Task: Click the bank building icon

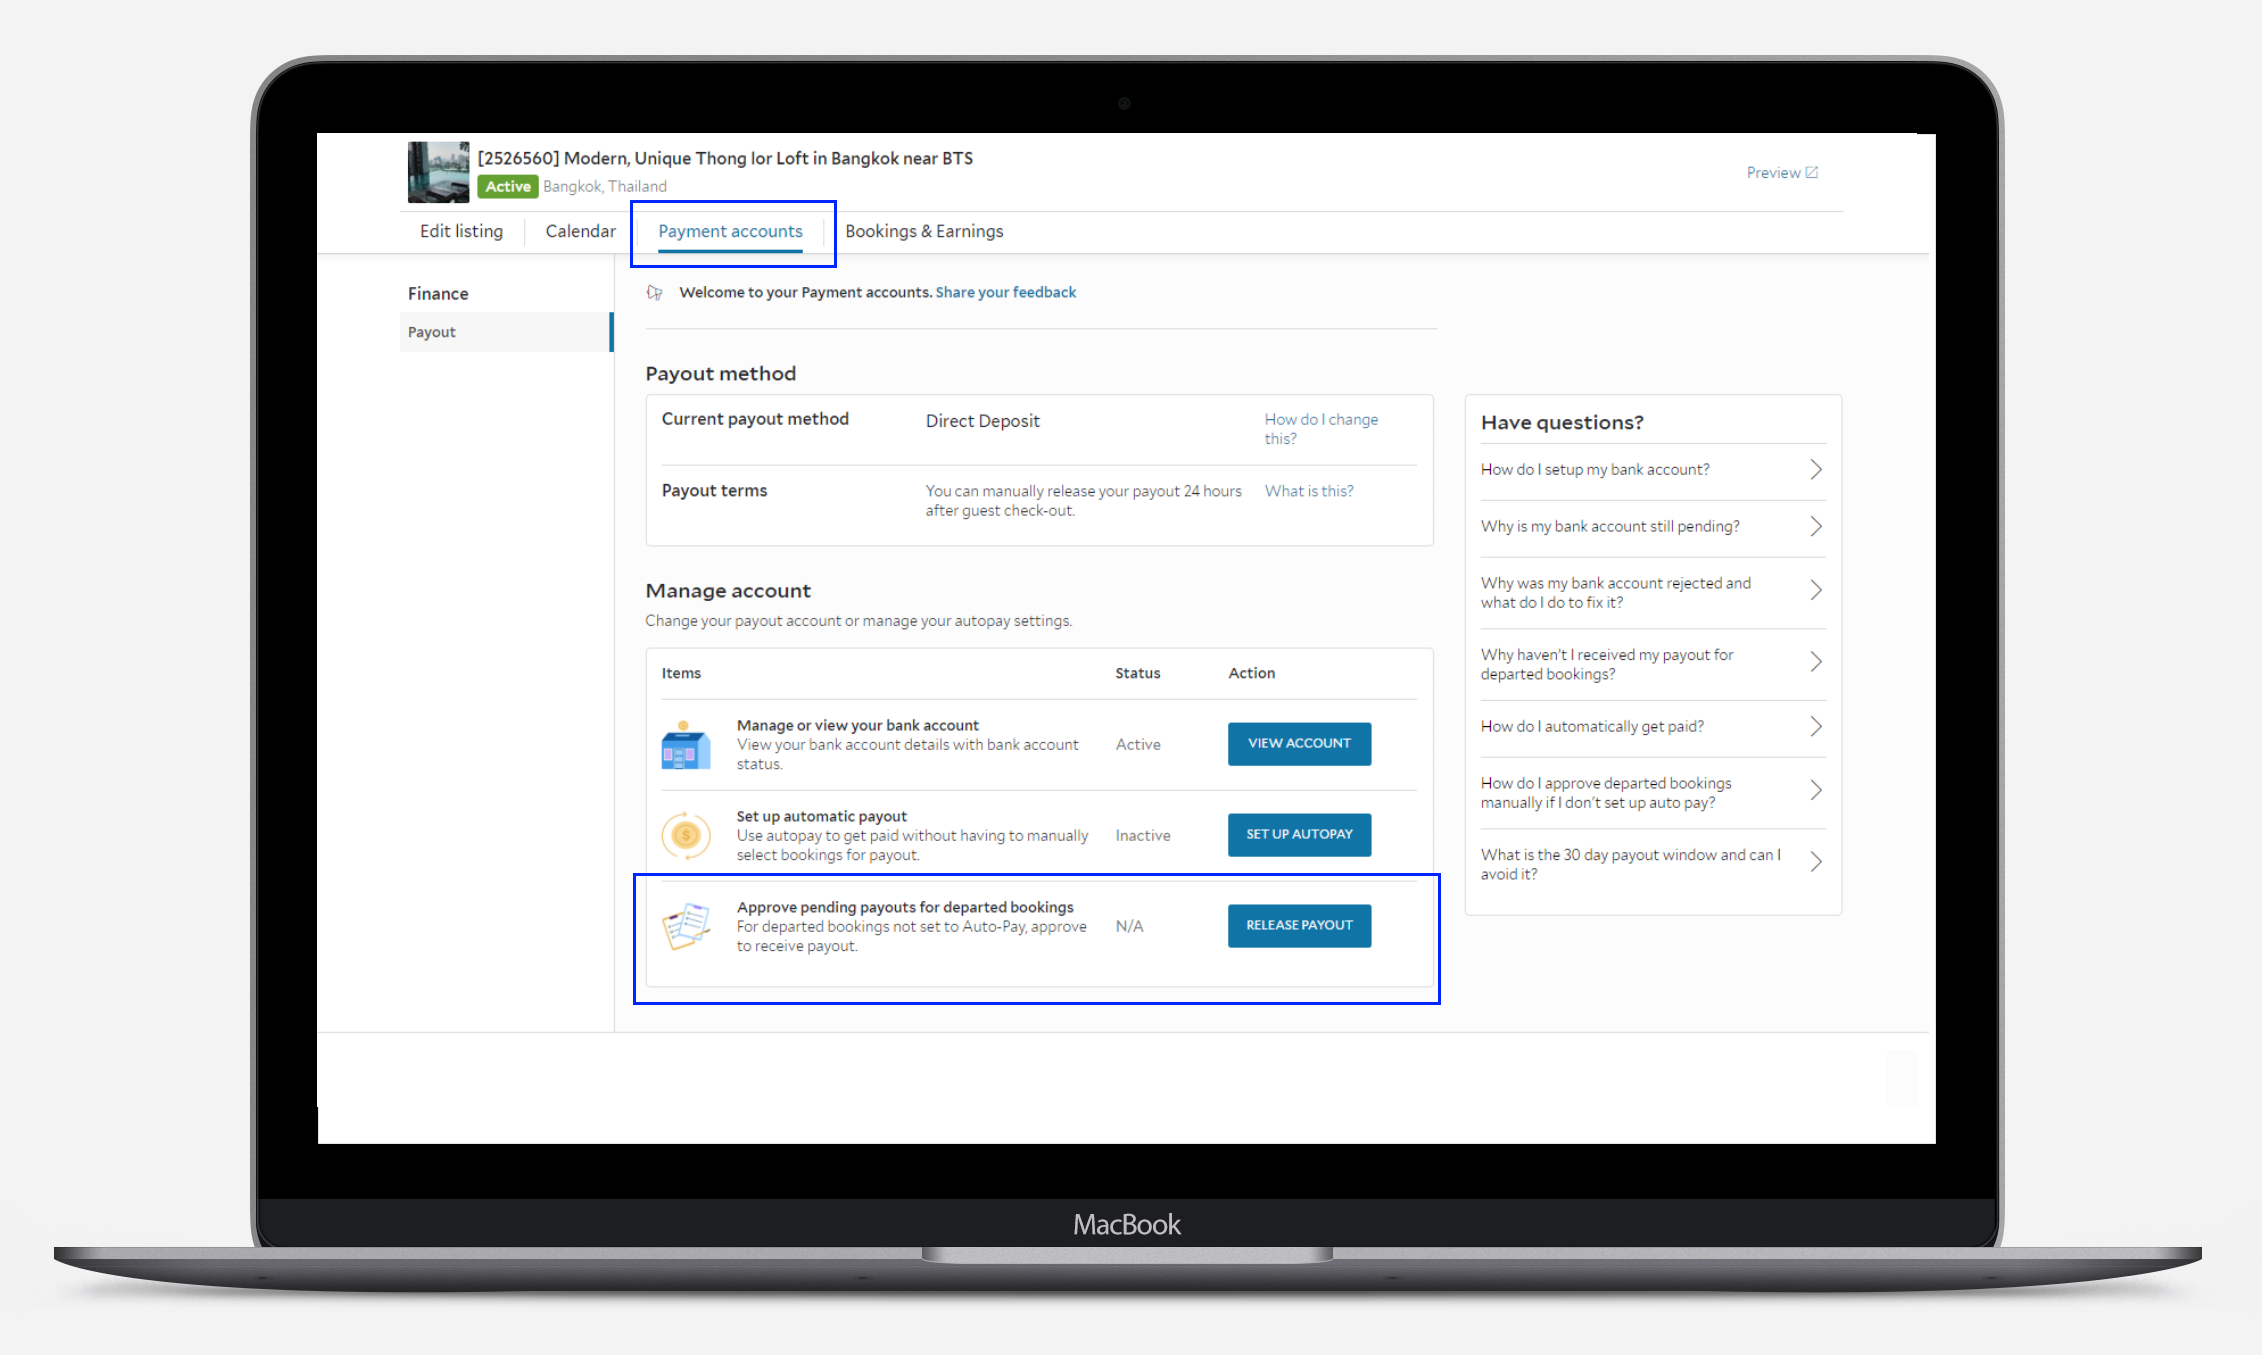Action: (x=685, y=746)
